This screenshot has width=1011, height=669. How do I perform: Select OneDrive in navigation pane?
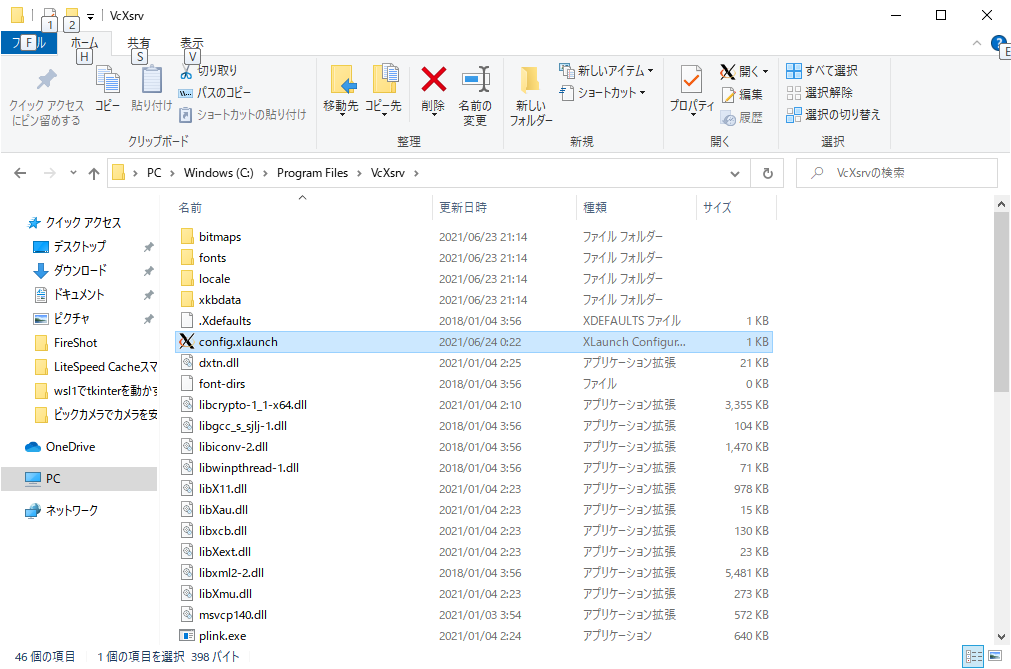[70, 447]
